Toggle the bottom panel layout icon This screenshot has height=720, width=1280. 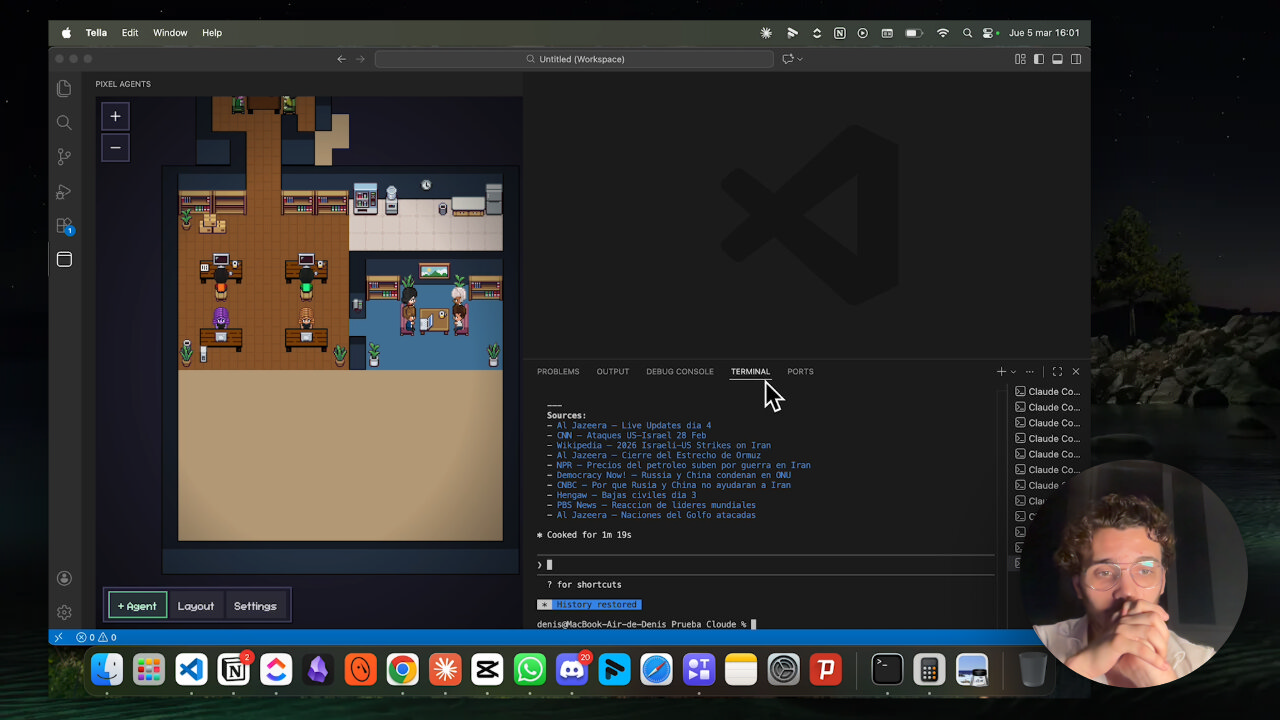click(x=1057, y=59)
